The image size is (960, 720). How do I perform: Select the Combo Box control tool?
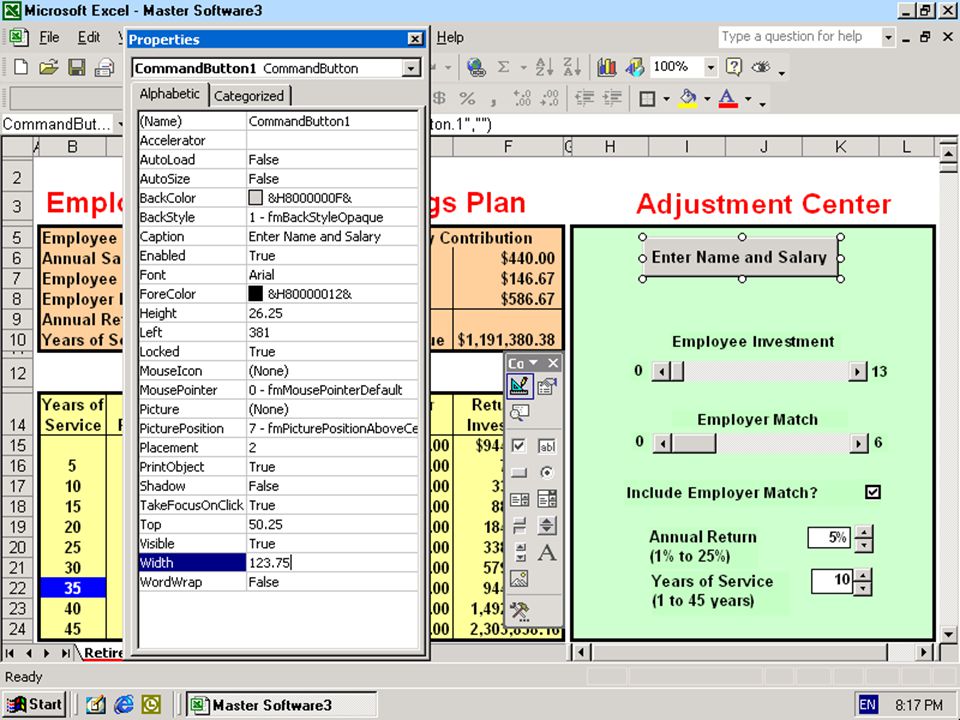click(x=547, y=499)
